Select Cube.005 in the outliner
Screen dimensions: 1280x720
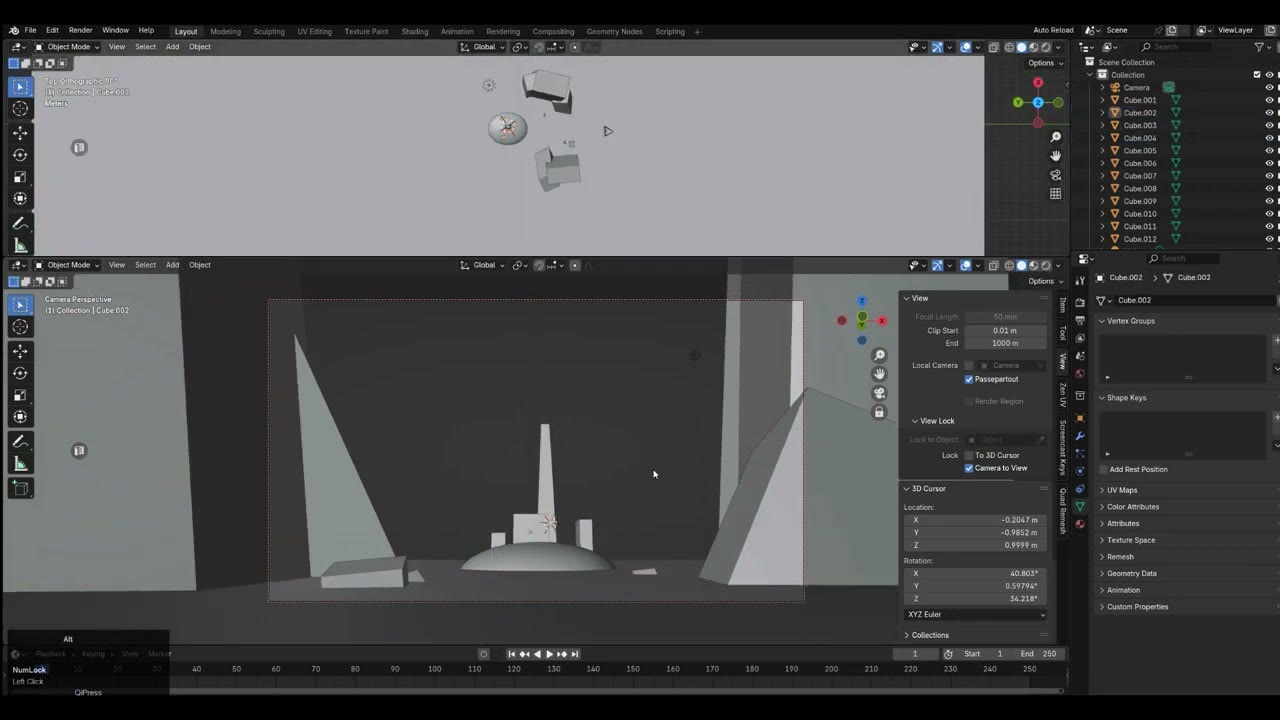(x=1139, y=151)
